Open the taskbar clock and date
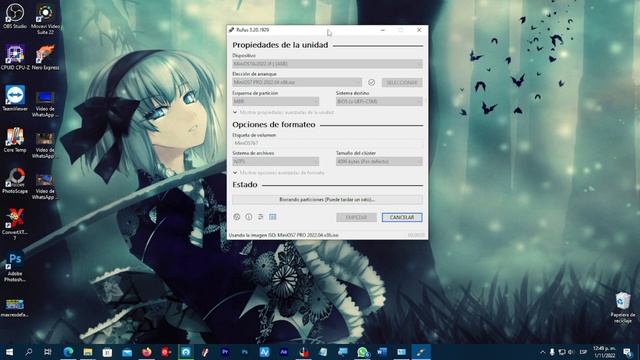Screen dimensions: 640x360 click(605, 352)
